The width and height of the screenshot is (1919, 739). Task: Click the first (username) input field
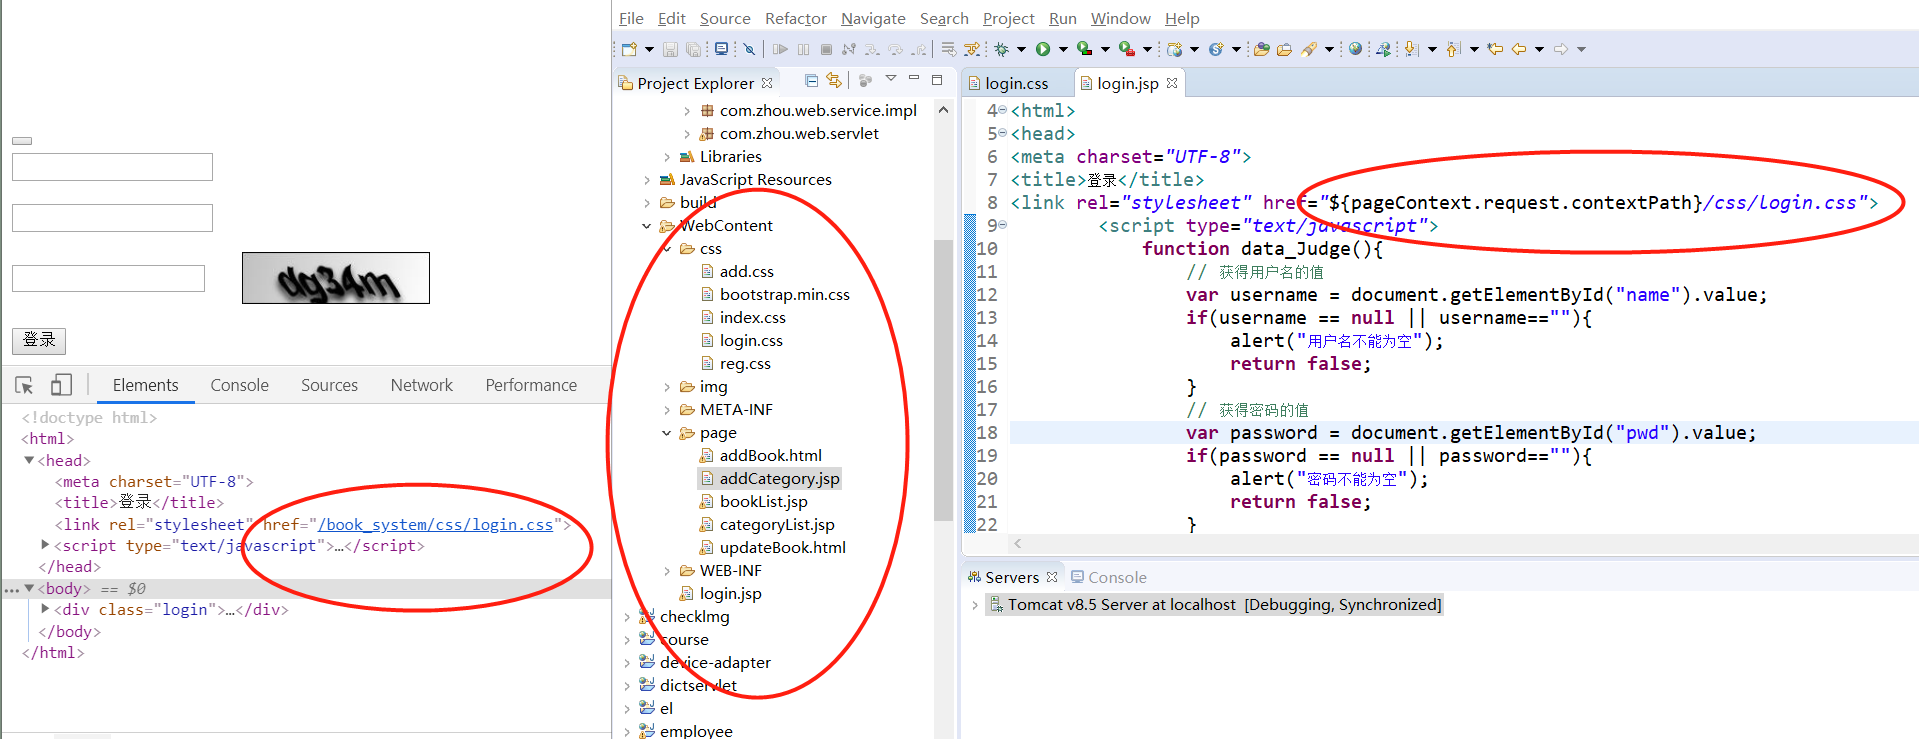(x=112, y=167)
